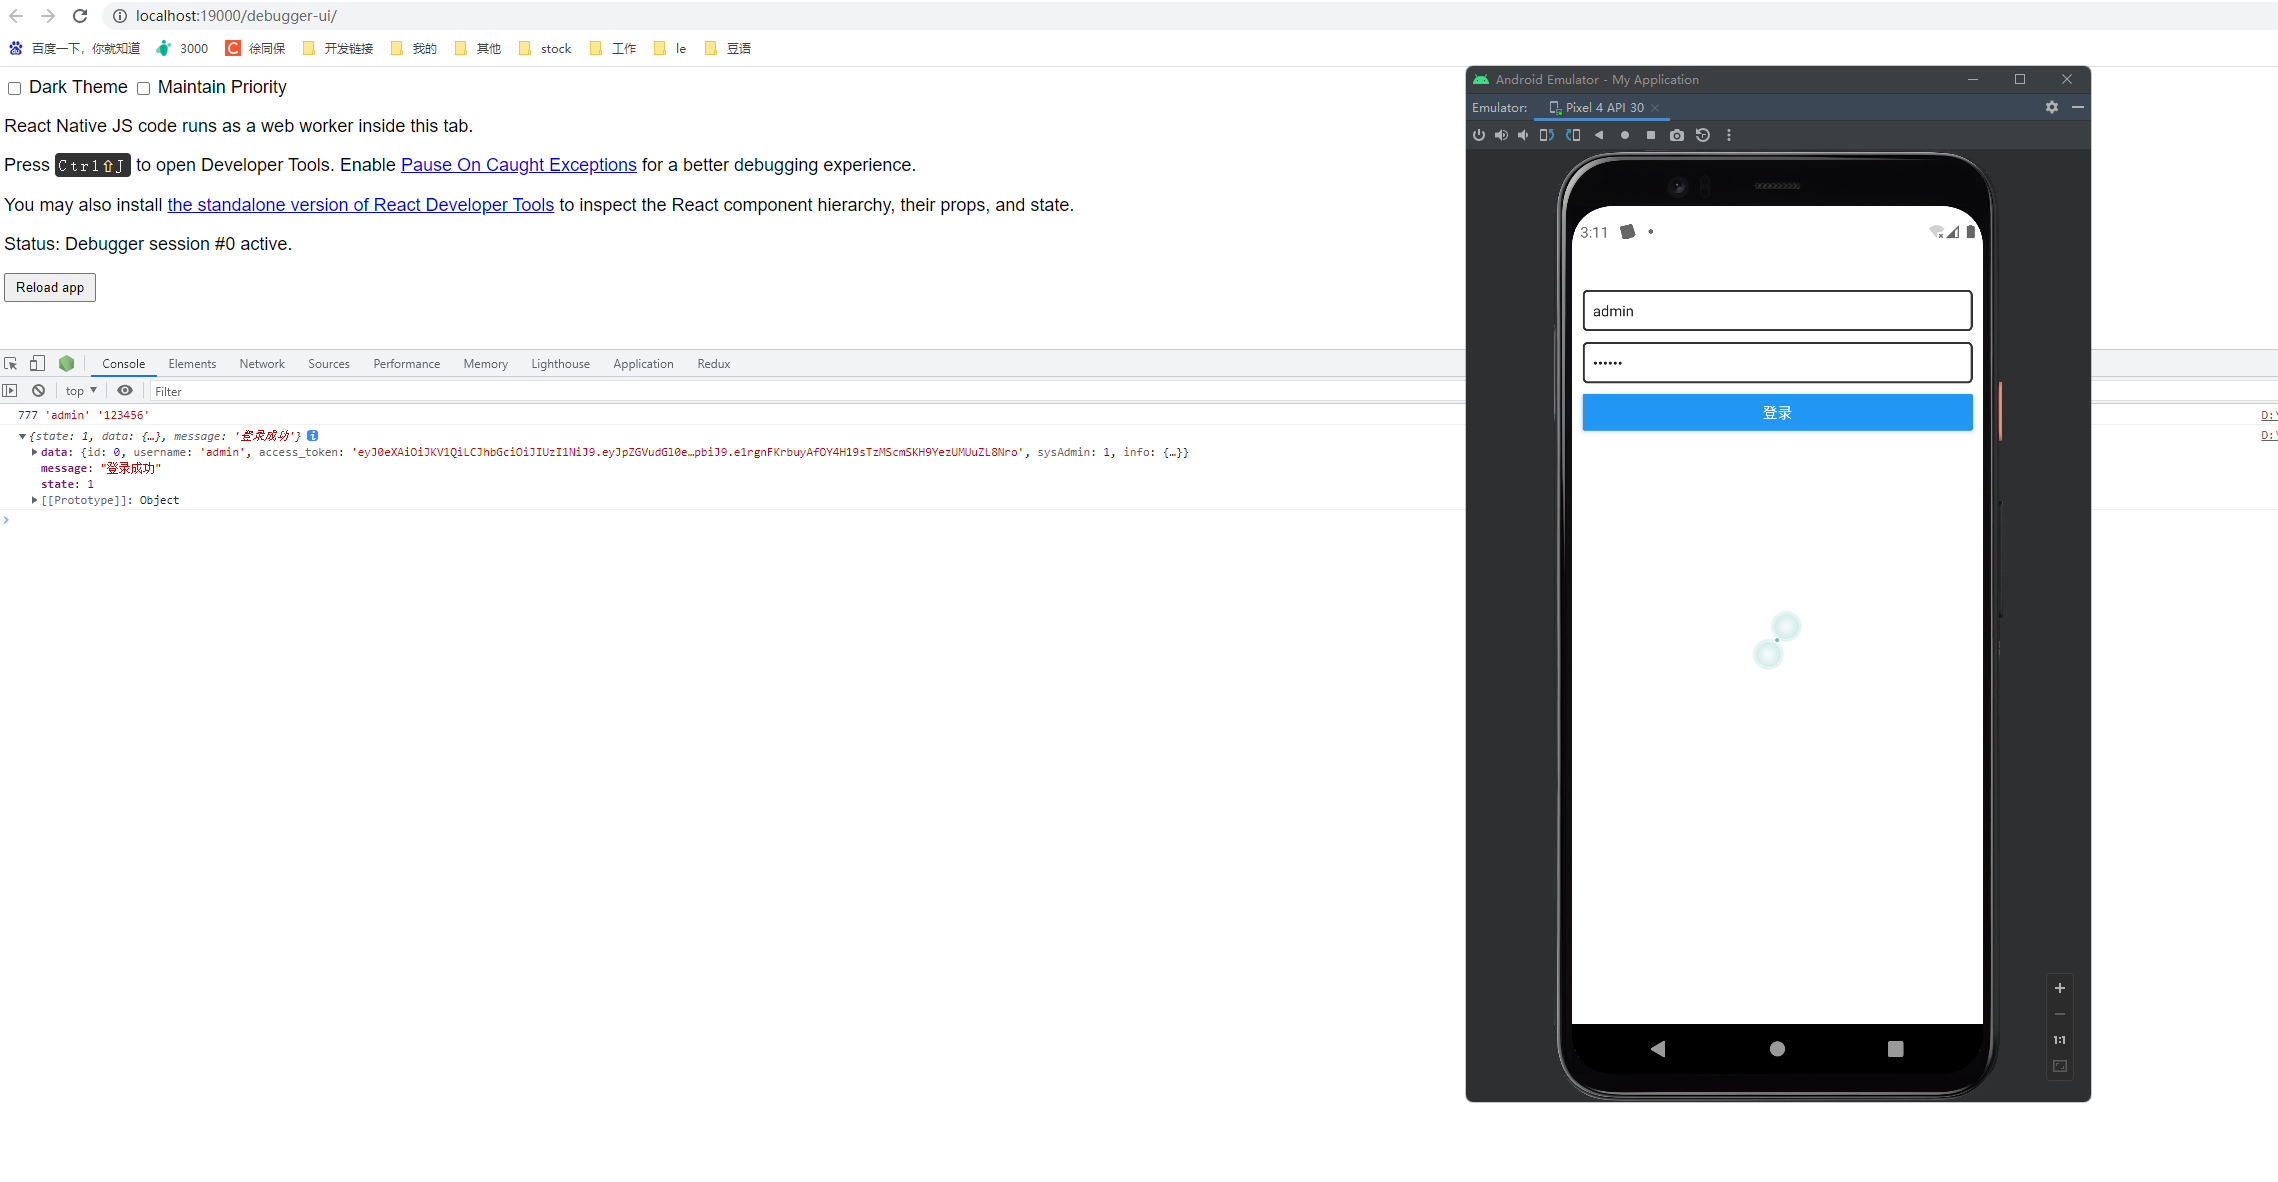Switch to the Network tab

click(262, 364)
